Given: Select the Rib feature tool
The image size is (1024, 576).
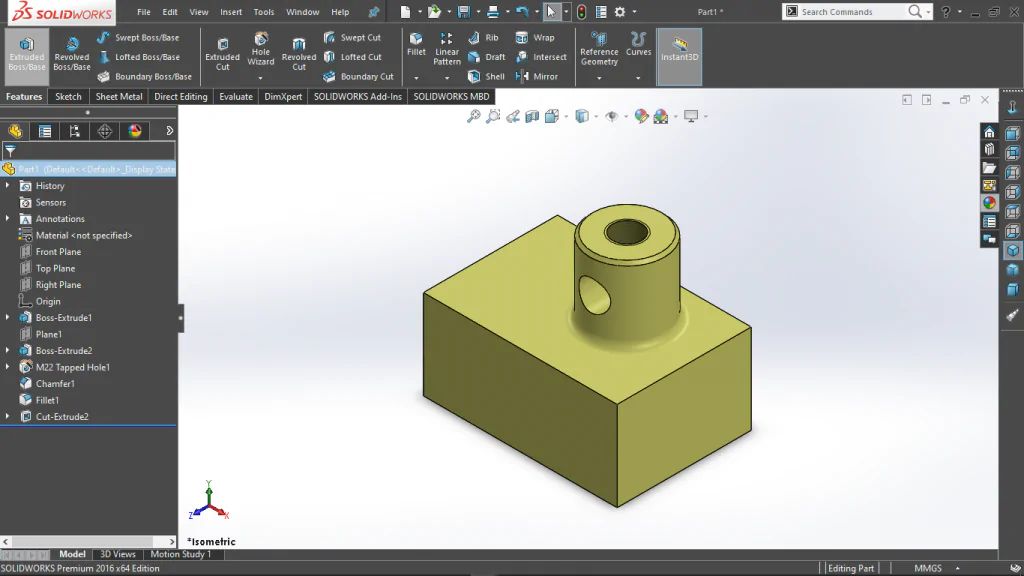Looking at the screenshot, I should click(x=483, y=38).
